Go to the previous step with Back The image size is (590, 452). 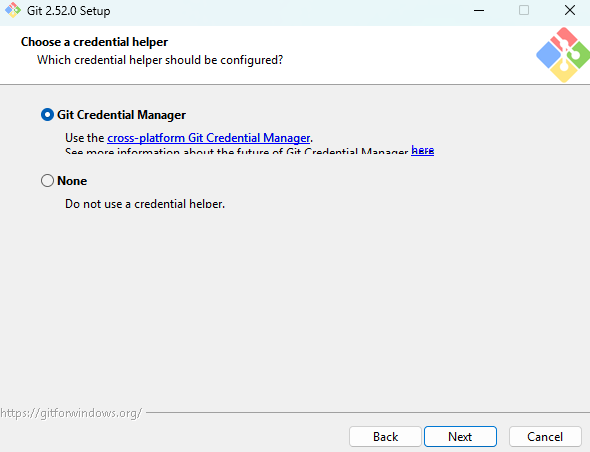(385, 437)
